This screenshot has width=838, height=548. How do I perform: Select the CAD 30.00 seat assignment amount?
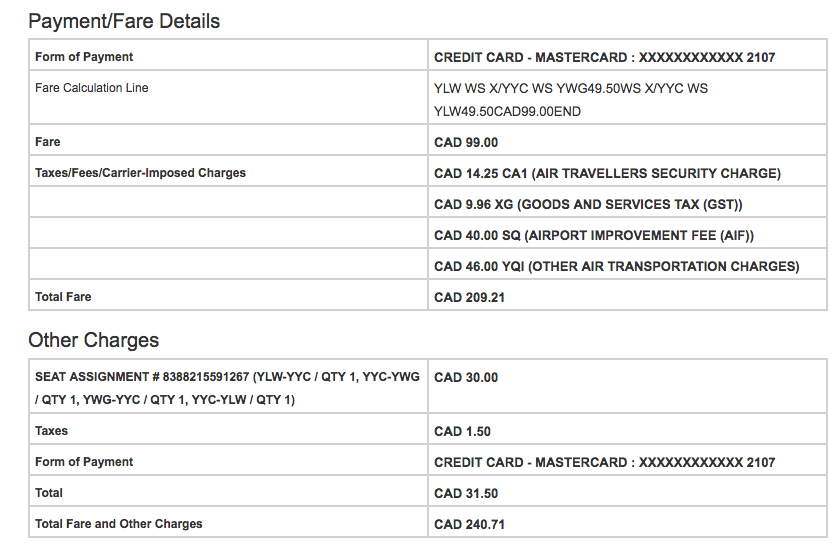click(x=466, y=377)
